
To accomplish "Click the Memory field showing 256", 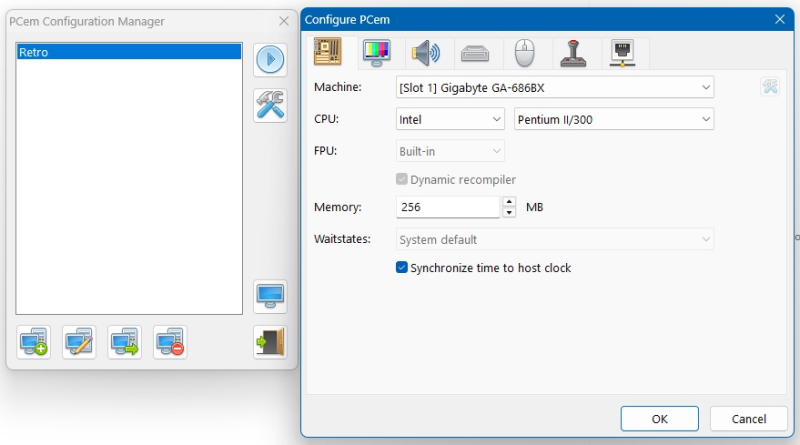I will pyautogui.click(x=447, y=207).
